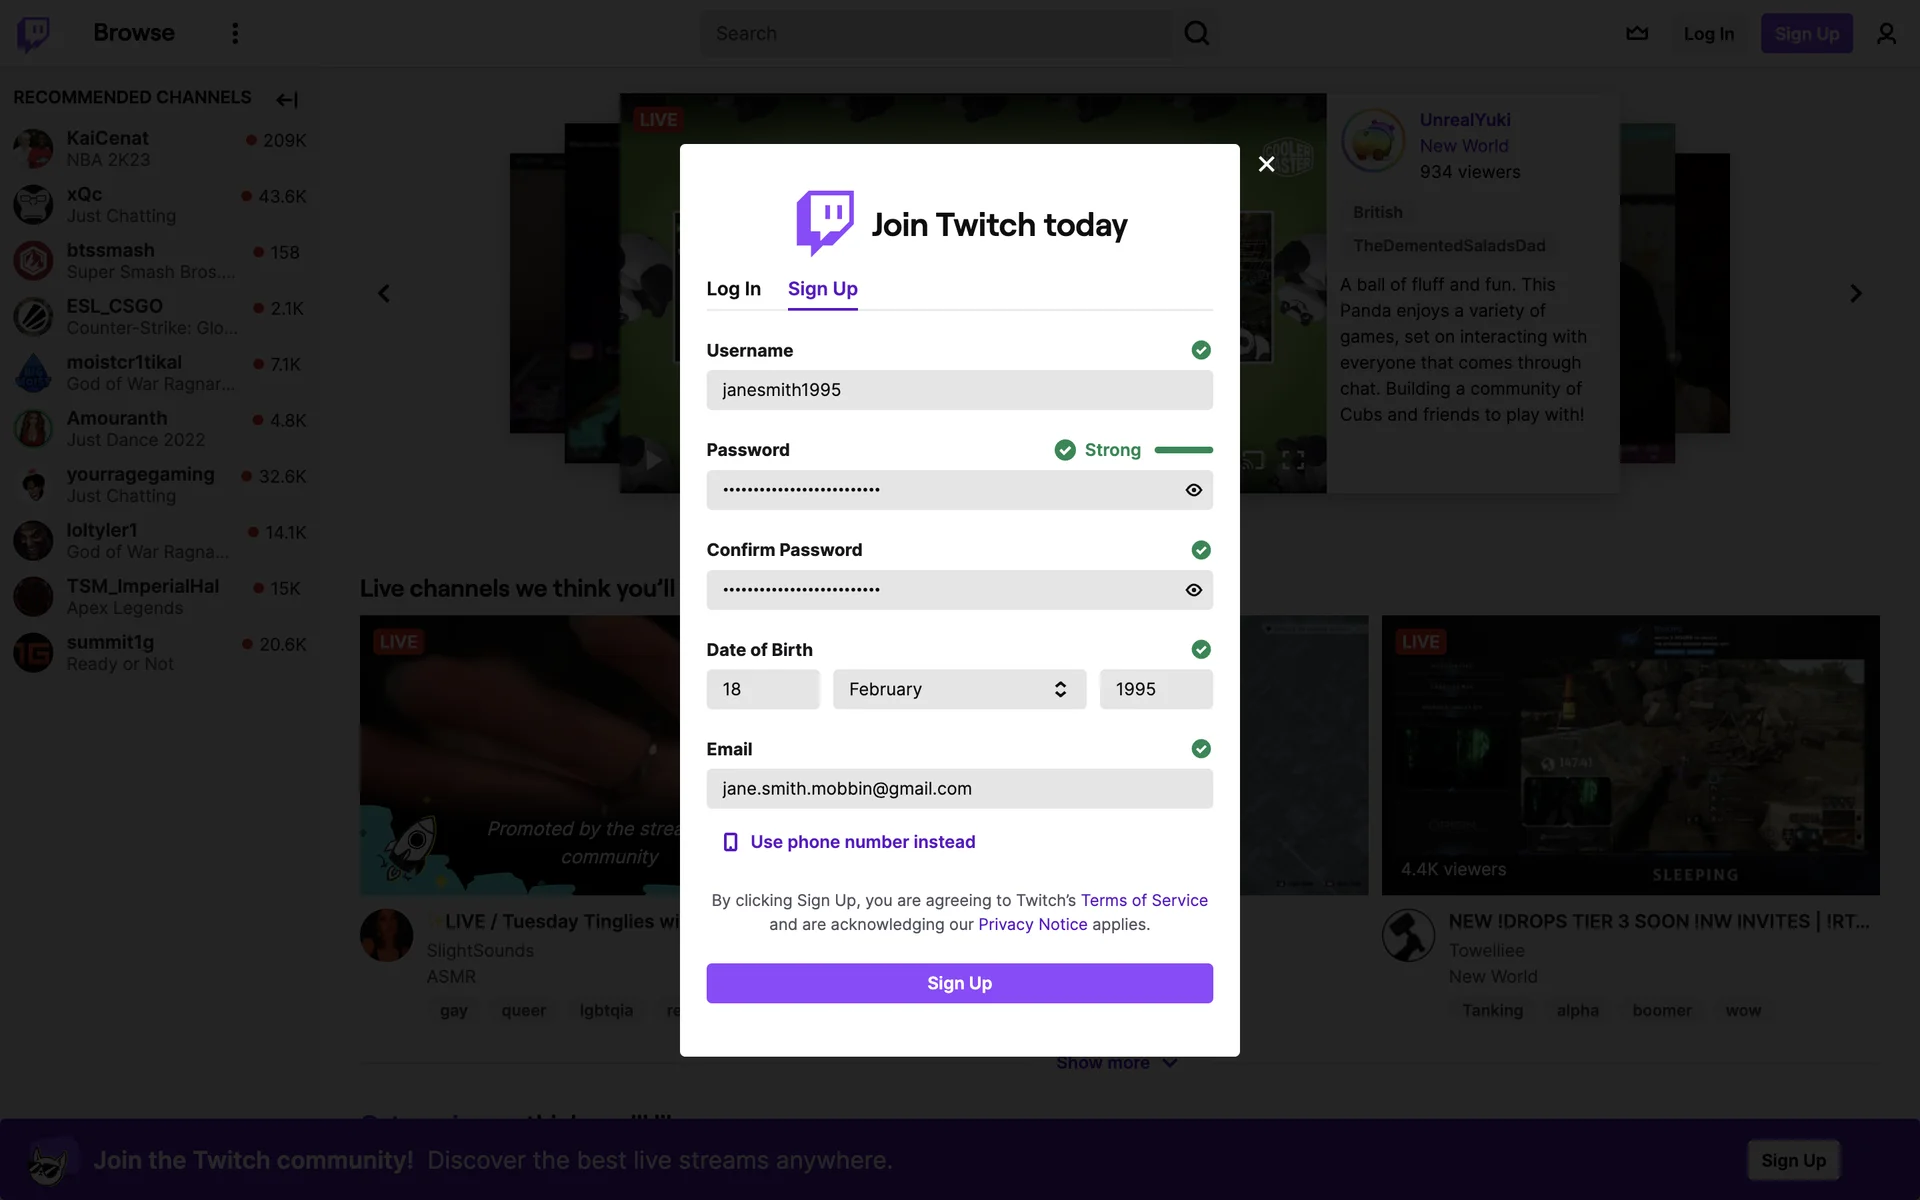This screenshot has height=1200, width=1920.
Task: Open the Terms of Service link
Action: 1144,900
